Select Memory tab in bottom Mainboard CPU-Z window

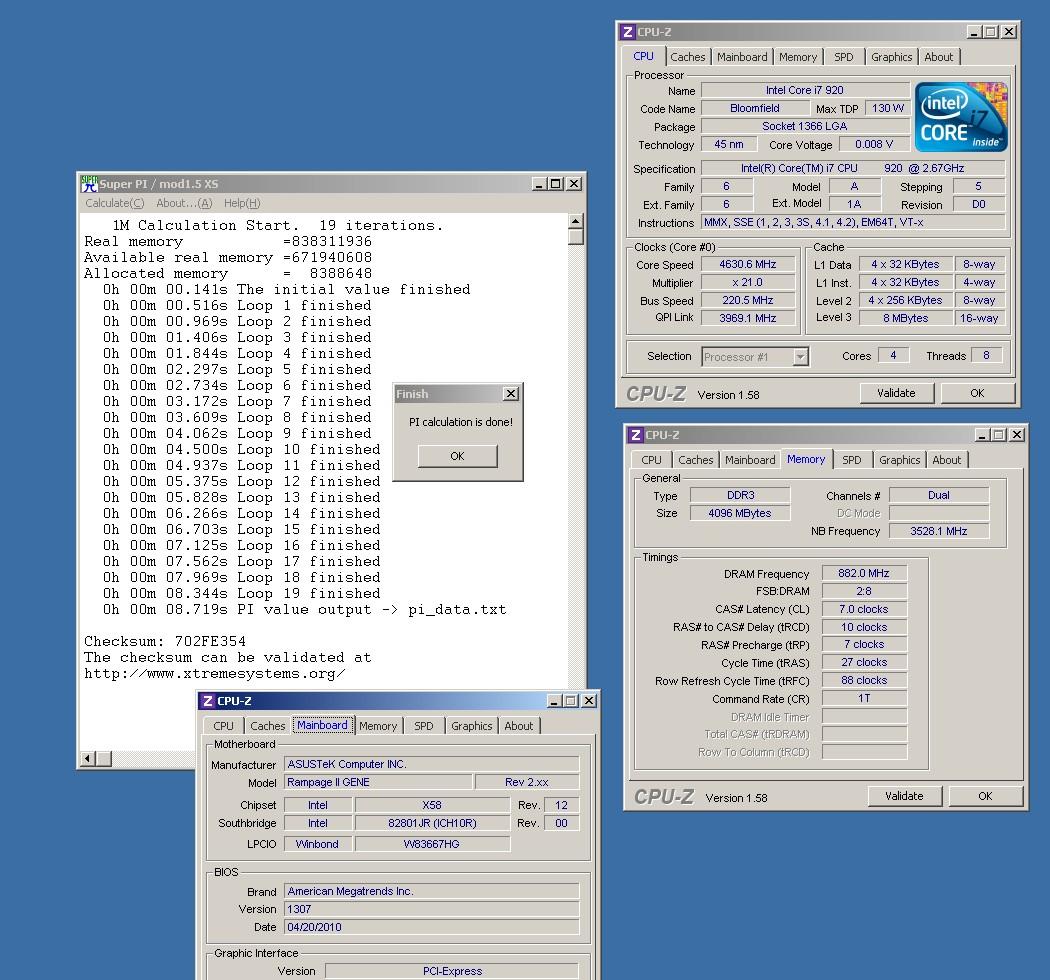coord(378,726)
